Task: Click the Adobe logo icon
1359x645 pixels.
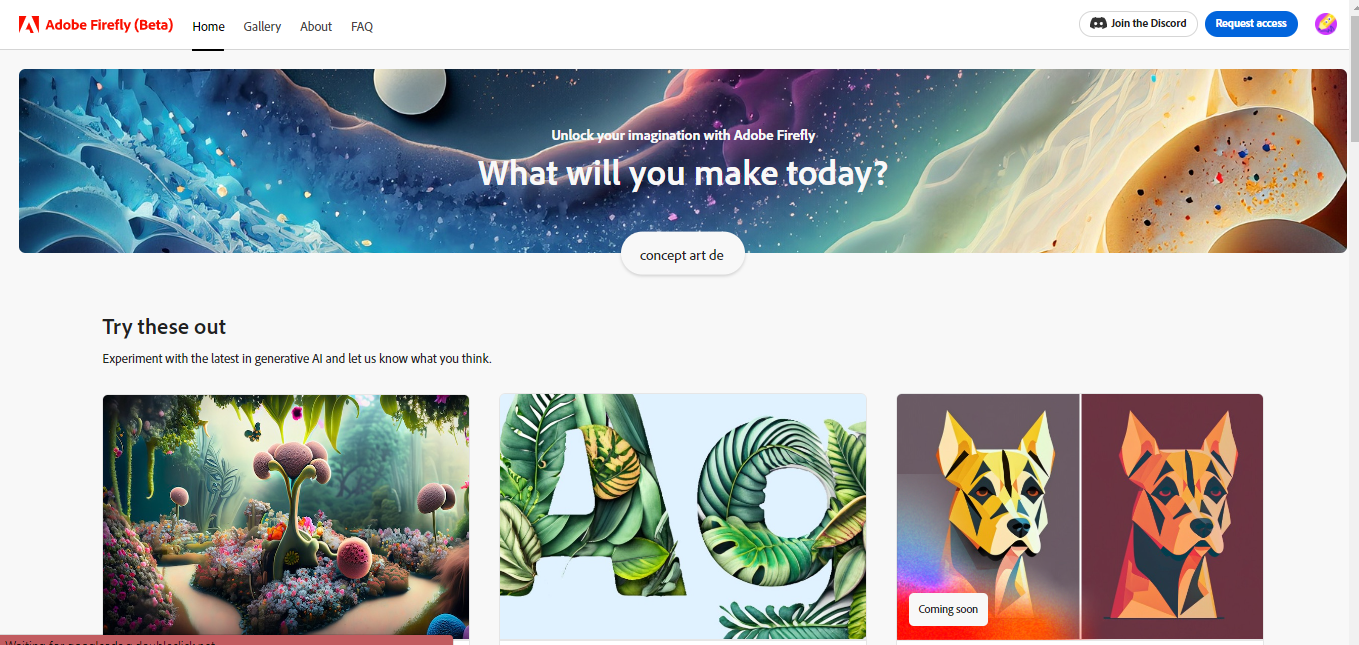Action: pyautogui.click(x=29, y=25)
